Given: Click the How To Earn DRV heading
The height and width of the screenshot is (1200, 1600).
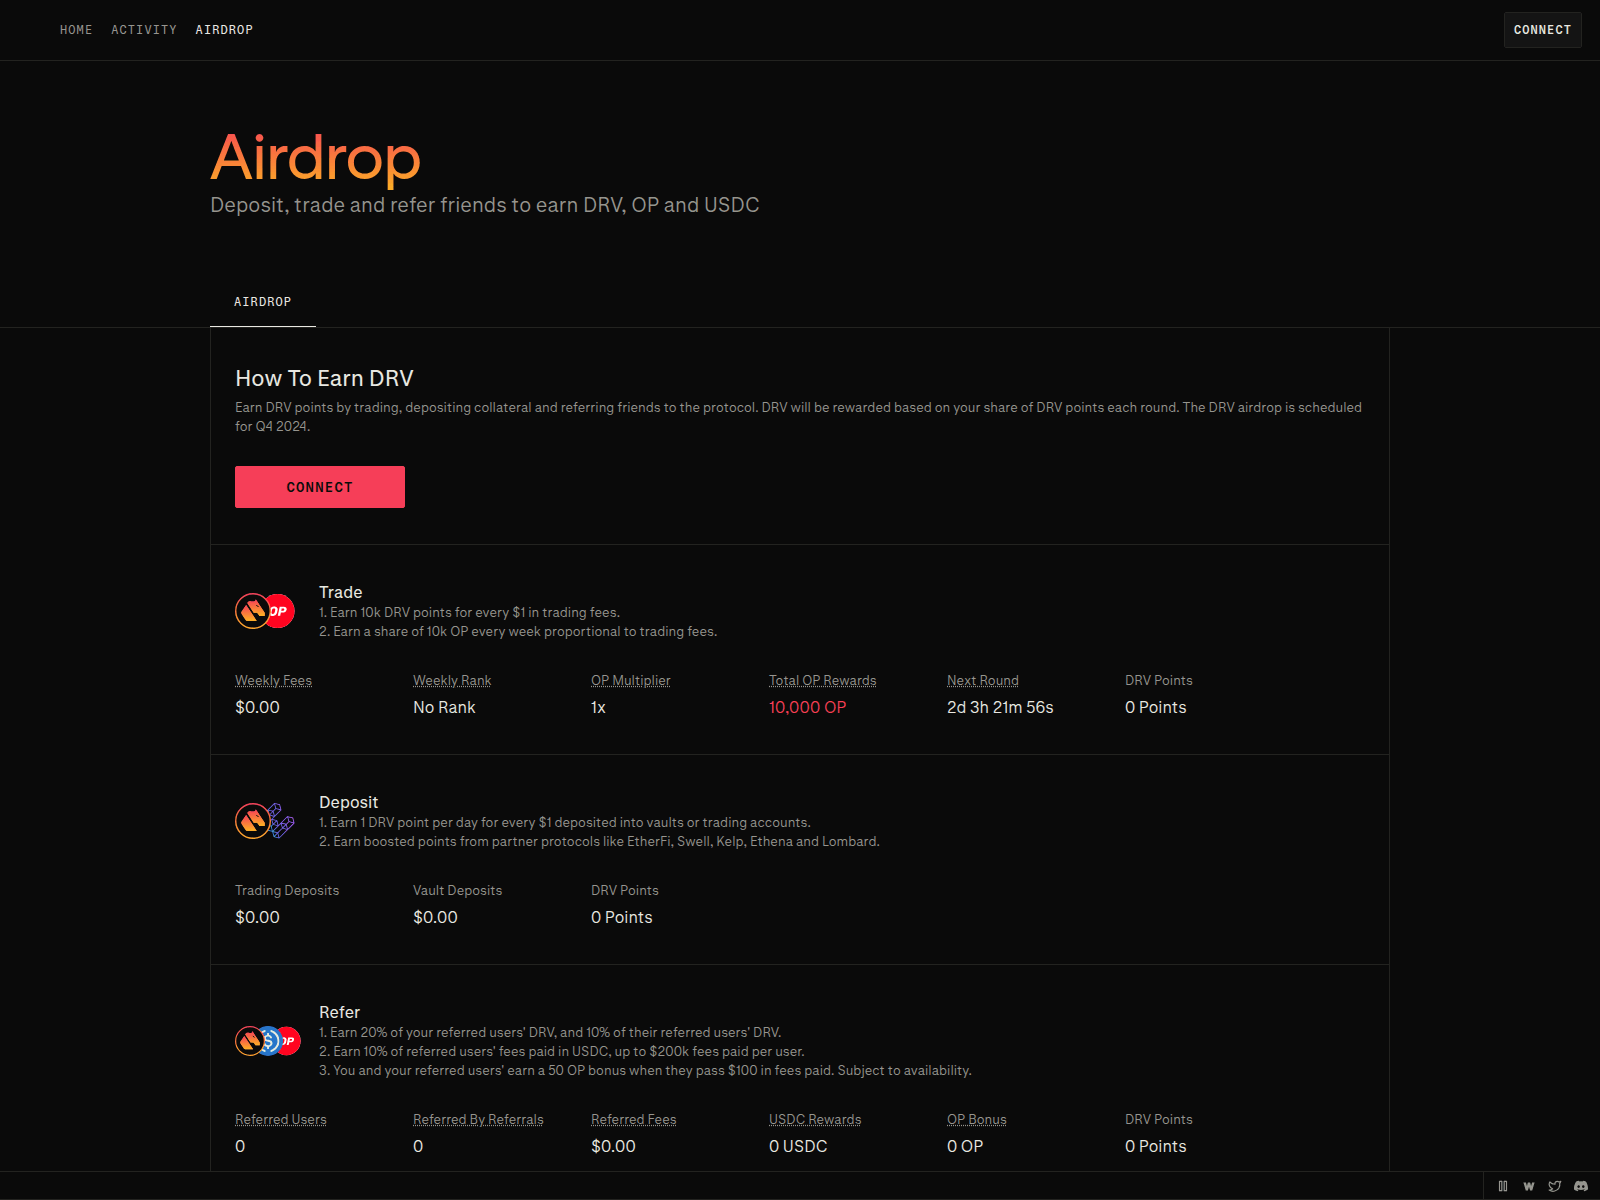Looking at the screenshot, I should click(x=324, y=378).
